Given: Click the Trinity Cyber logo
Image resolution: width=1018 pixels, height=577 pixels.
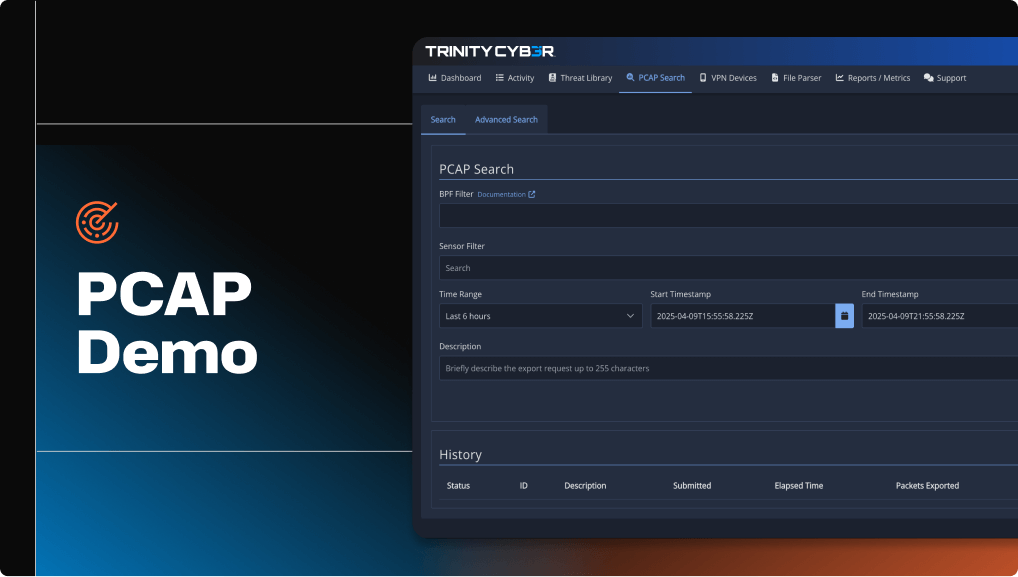Looking at the screenshot, I should tap(490, 51).
